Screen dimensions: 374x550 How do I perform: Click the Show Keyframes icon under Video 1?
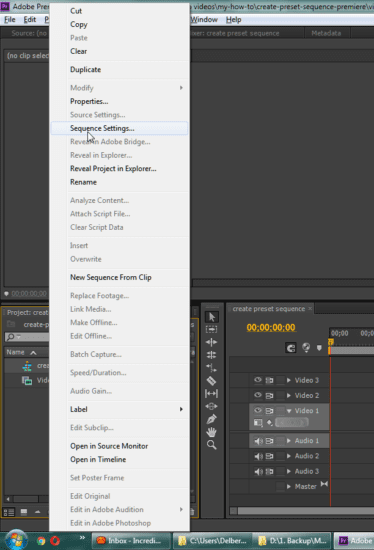coord(269,423)
